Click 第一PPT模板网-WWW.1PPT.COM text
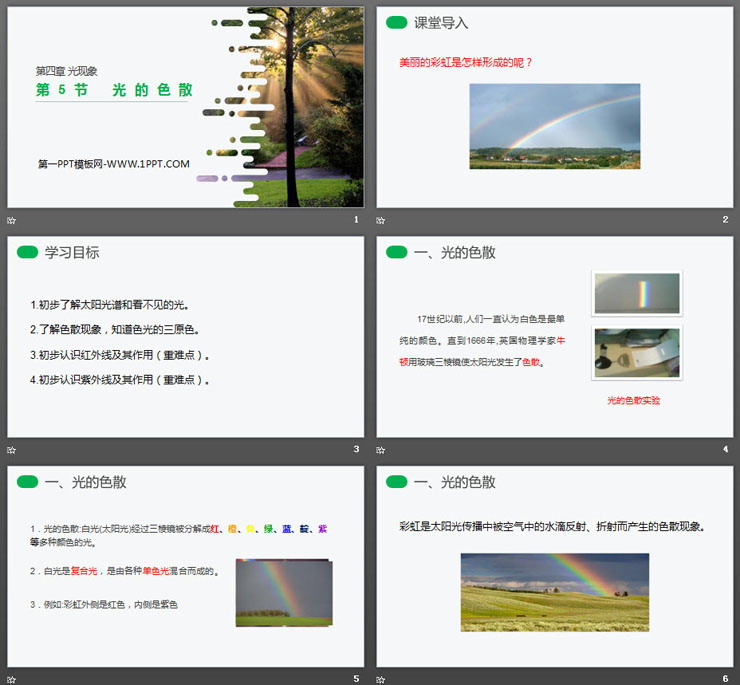The image size is (740, 685). (114, 164)
